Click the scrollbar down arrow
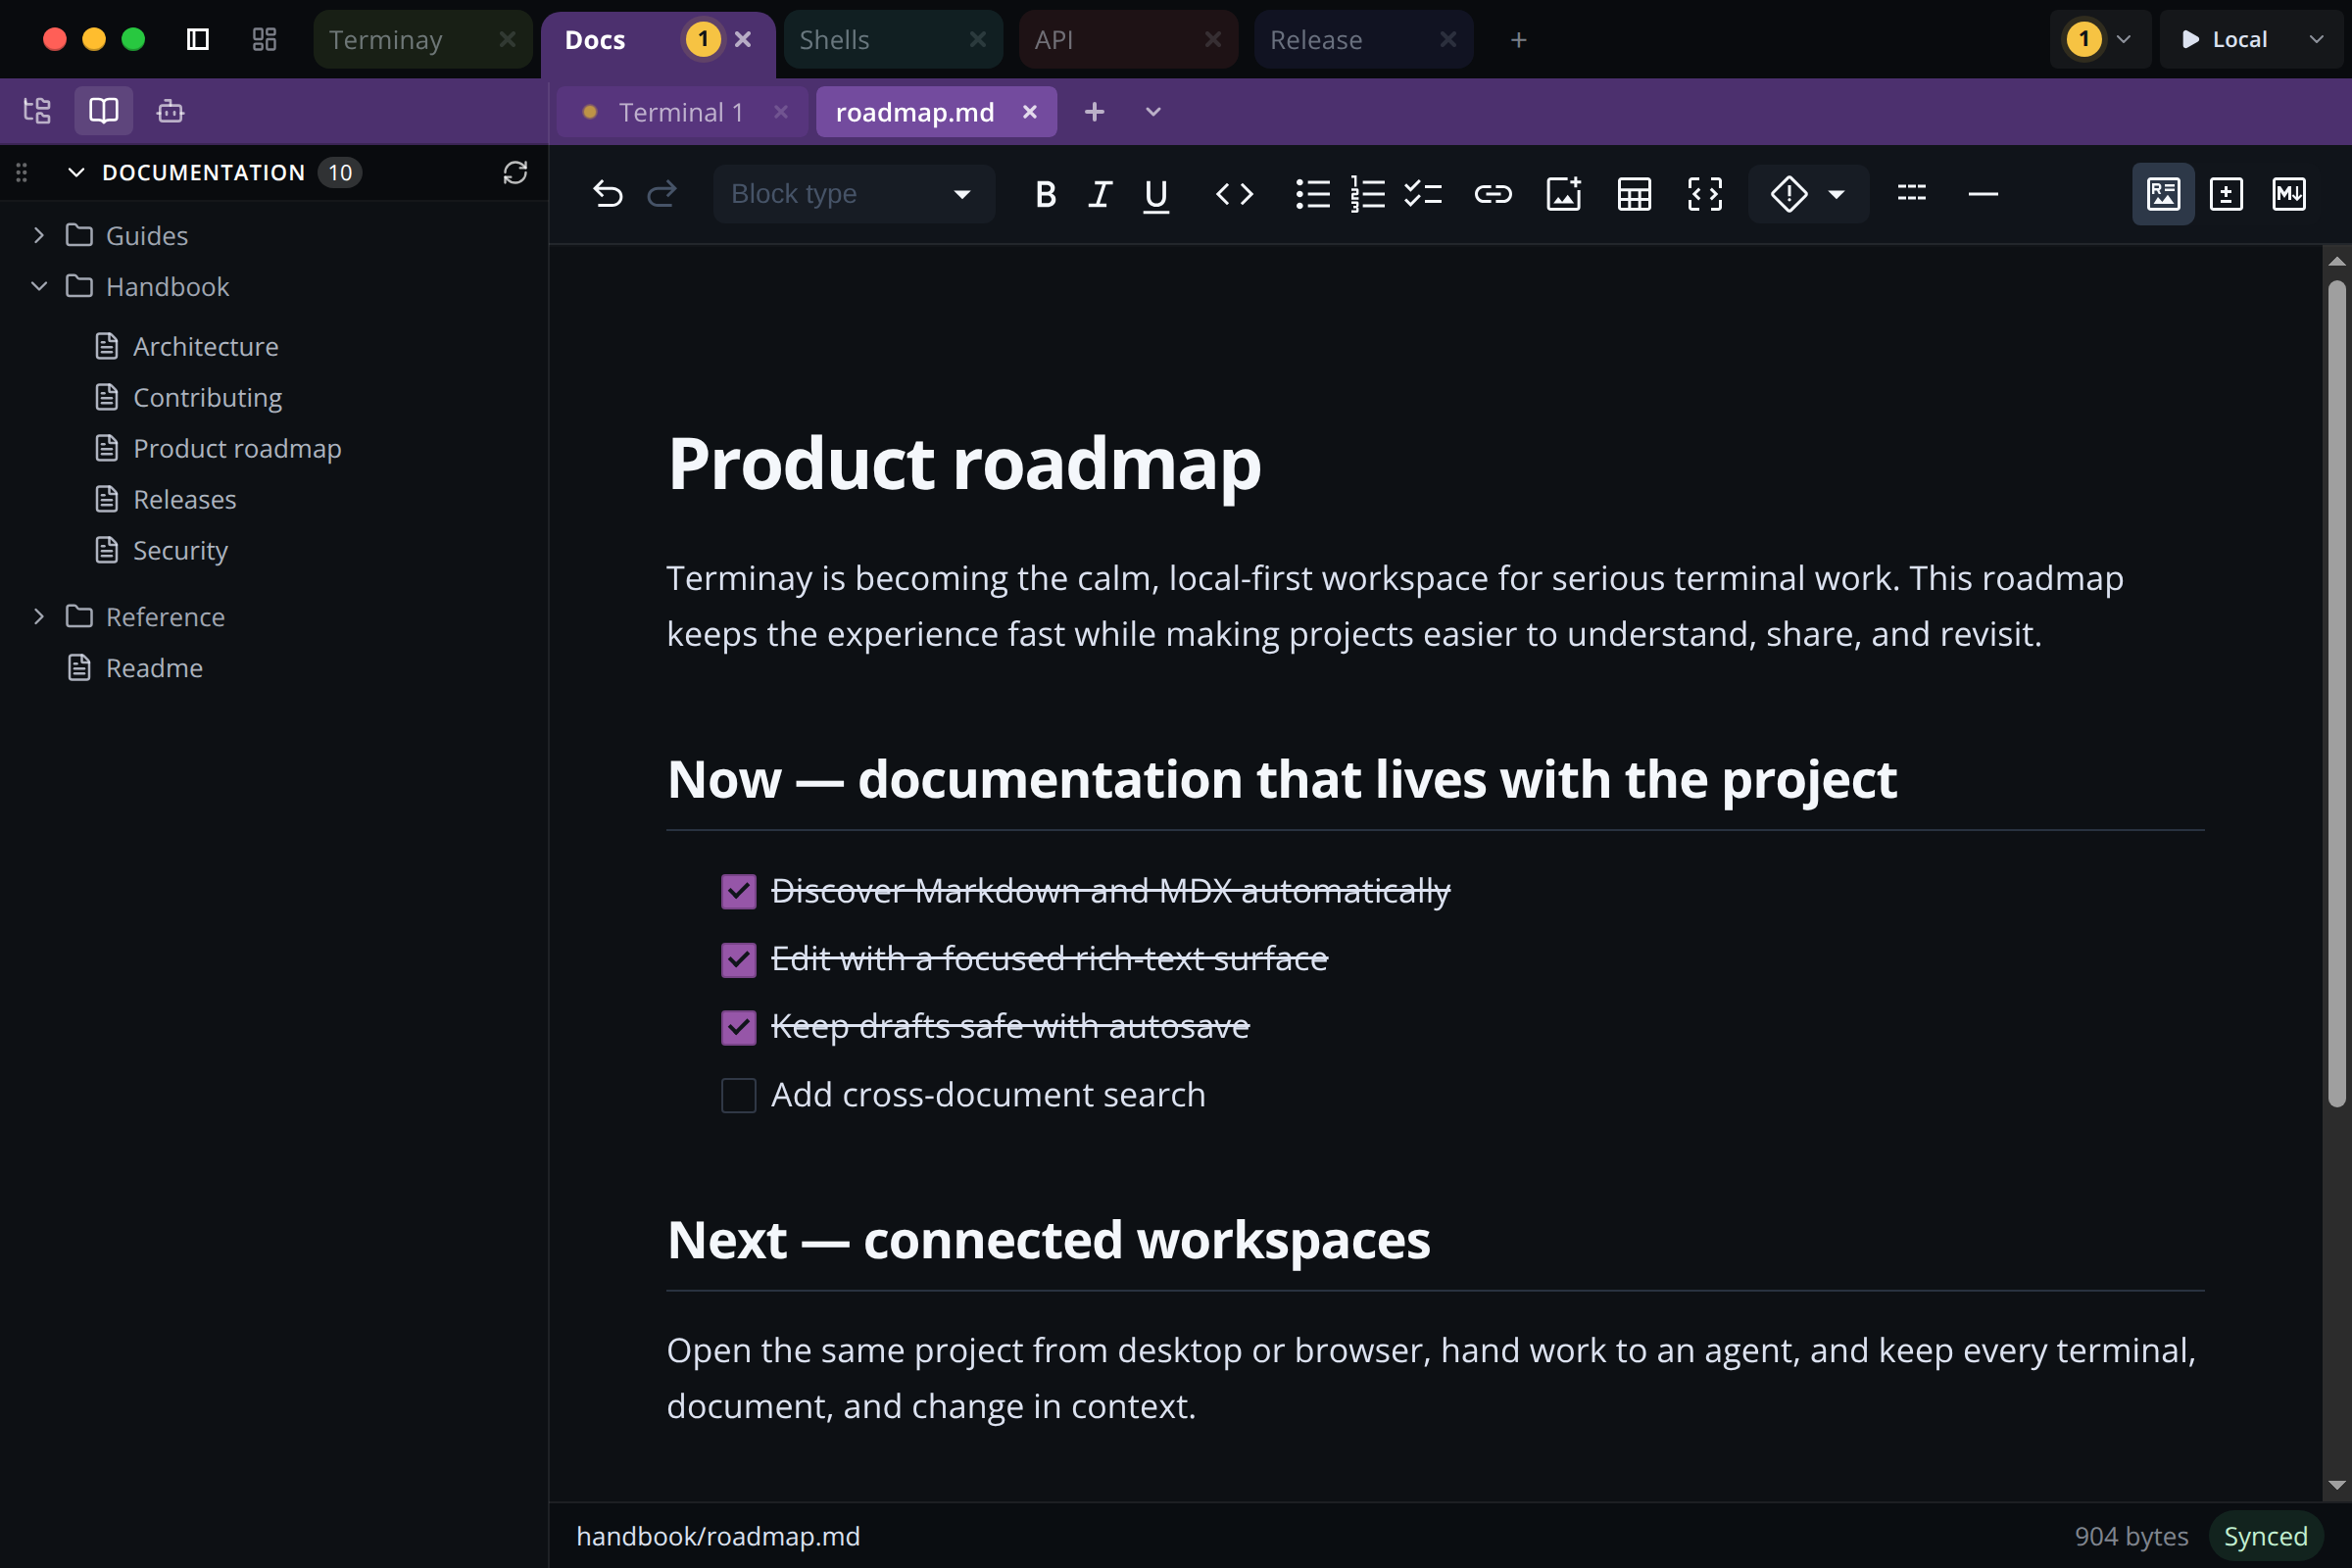Screen dimensions: 2352x1568 point(2337,1485)
